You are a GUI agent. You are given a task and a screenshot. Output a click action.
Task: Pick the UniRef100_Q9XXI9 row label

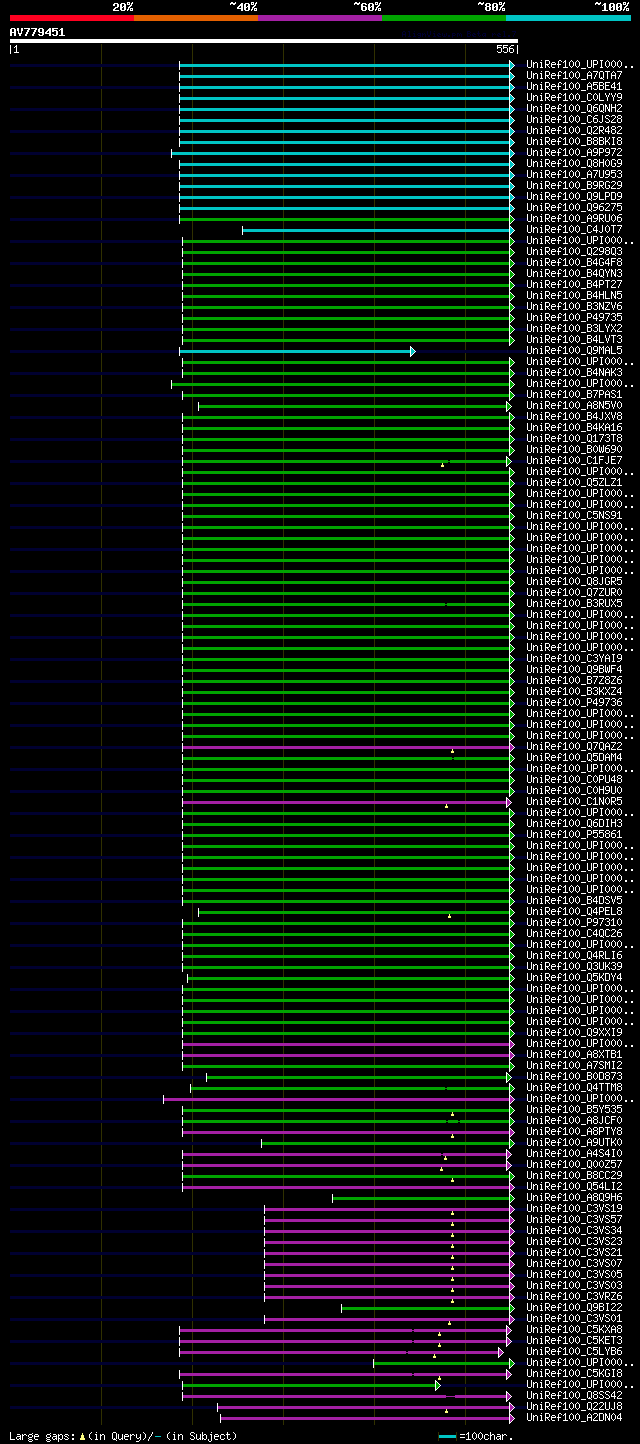[x=574, y=1033]
